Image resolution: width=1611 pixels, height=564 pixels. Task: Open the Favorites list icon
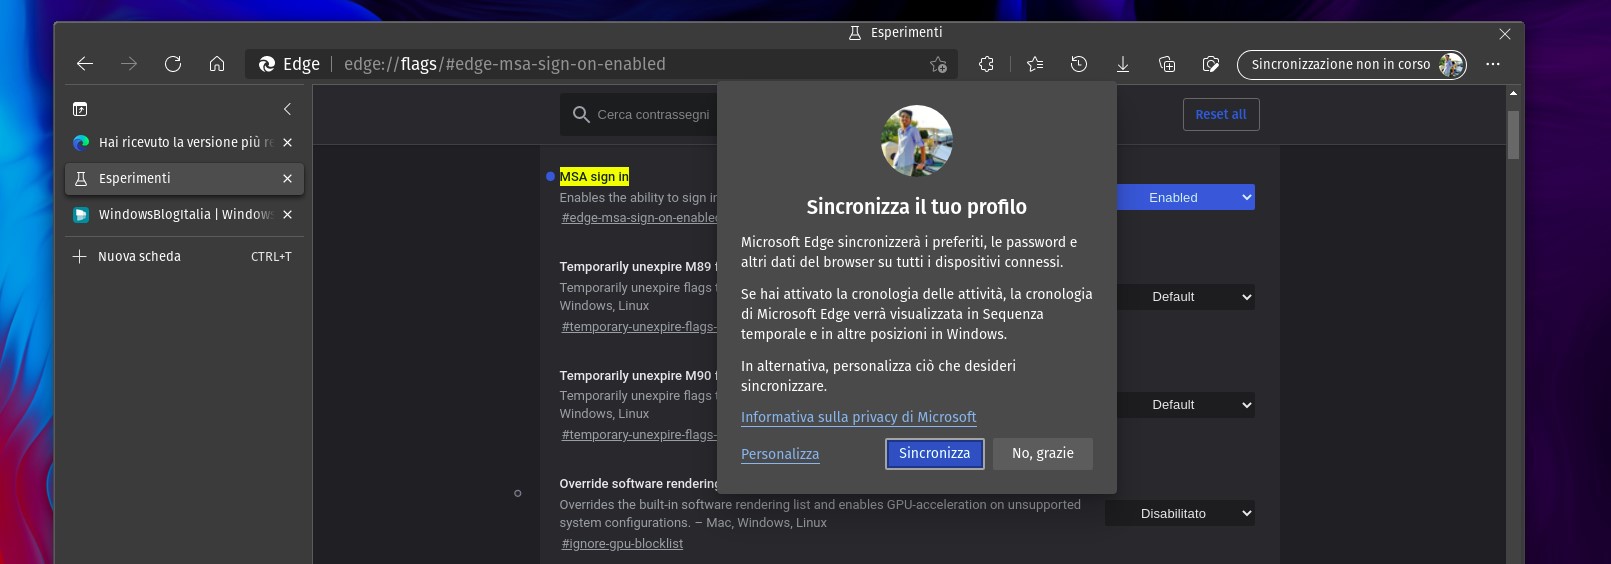[1035, 64]
